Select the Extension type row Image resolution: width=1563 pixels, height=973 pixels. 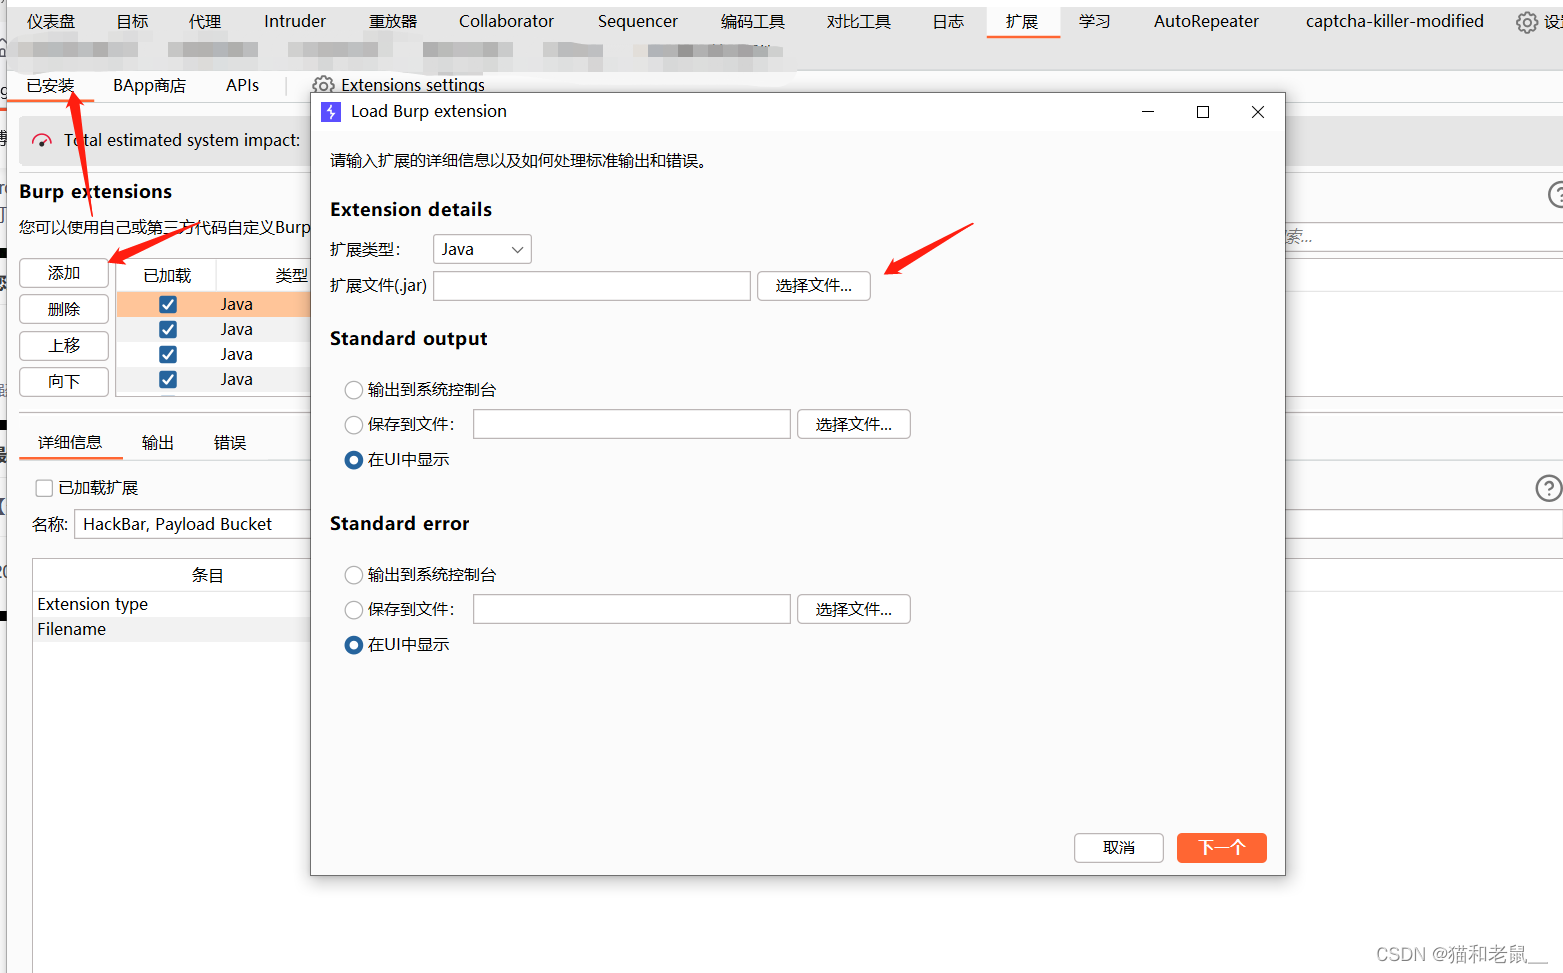pyautogui.click(x=172, y=604)
